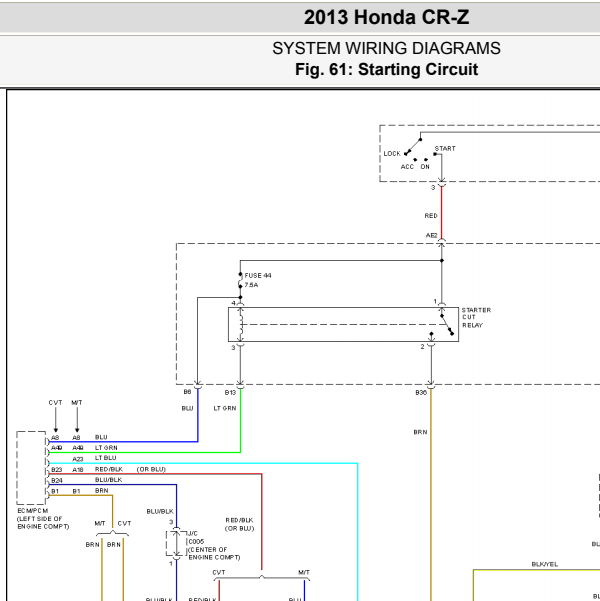This screenshot has width=600, height=601.
Task: Click the 'Fig. 61: Starting Circuit' caption
Action: pyautogui.click(x=386, y=69)
